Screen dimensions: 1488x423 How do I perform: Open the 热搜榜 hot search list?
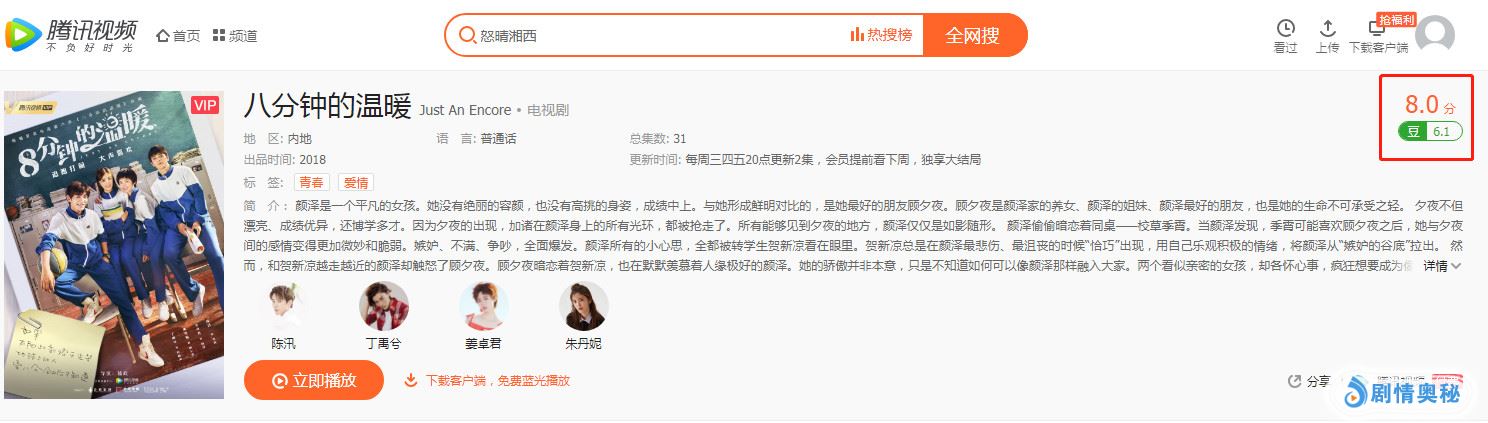click(x=881, y=35)
